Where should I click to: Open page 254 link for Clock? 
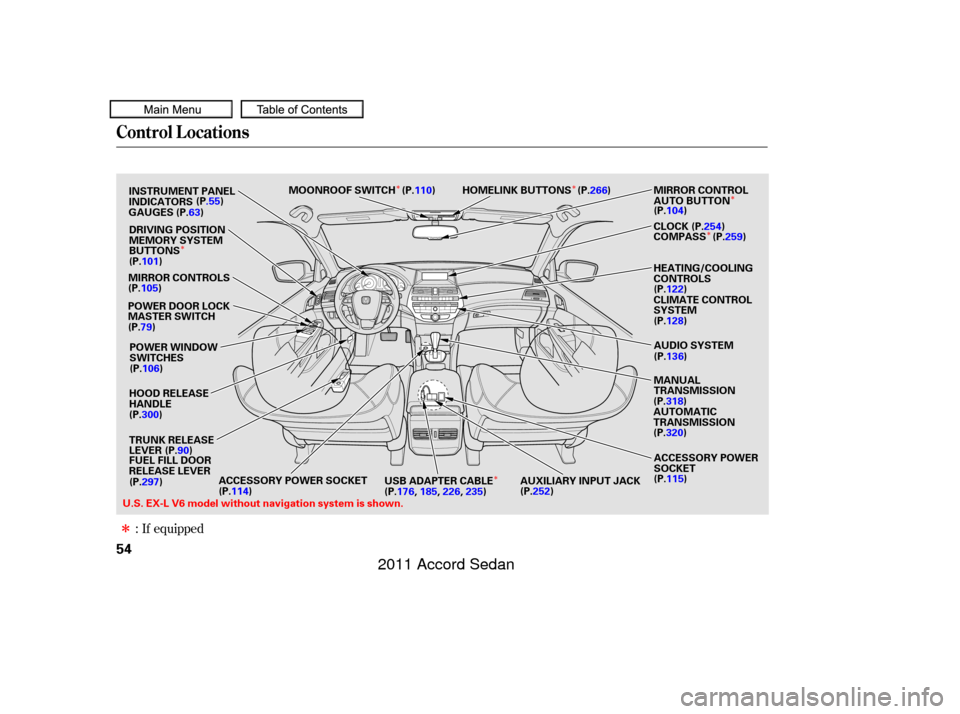coord(713,227)
